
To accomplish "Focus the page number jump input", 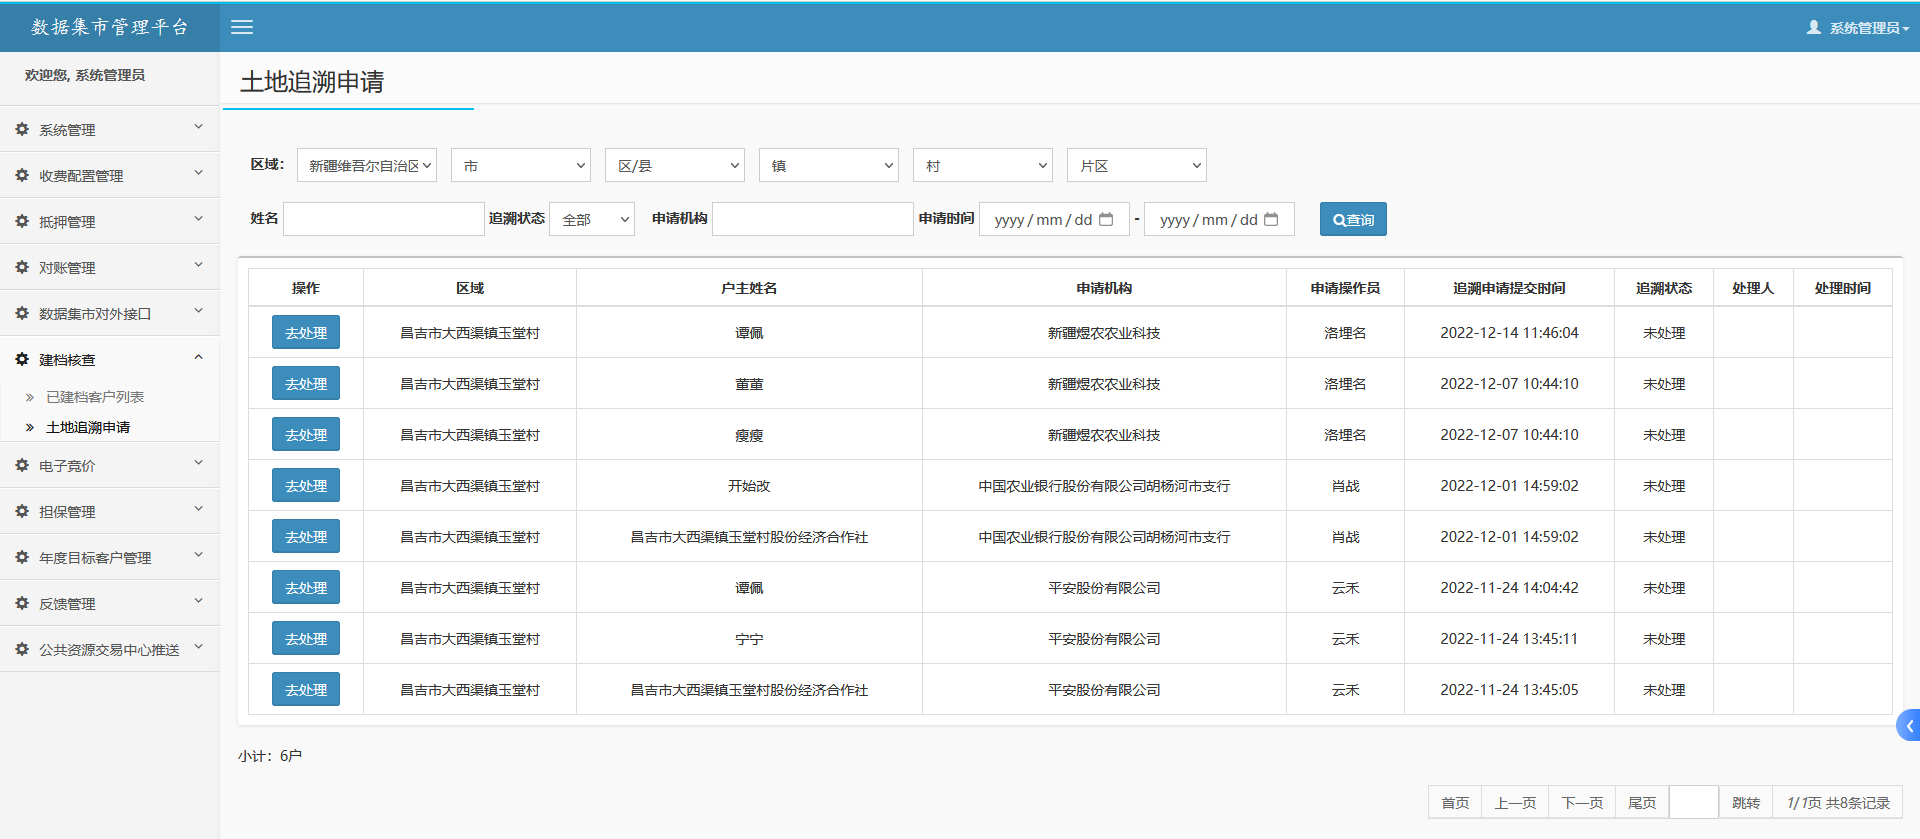I will pyautogui.click(x=1694, y=802).
